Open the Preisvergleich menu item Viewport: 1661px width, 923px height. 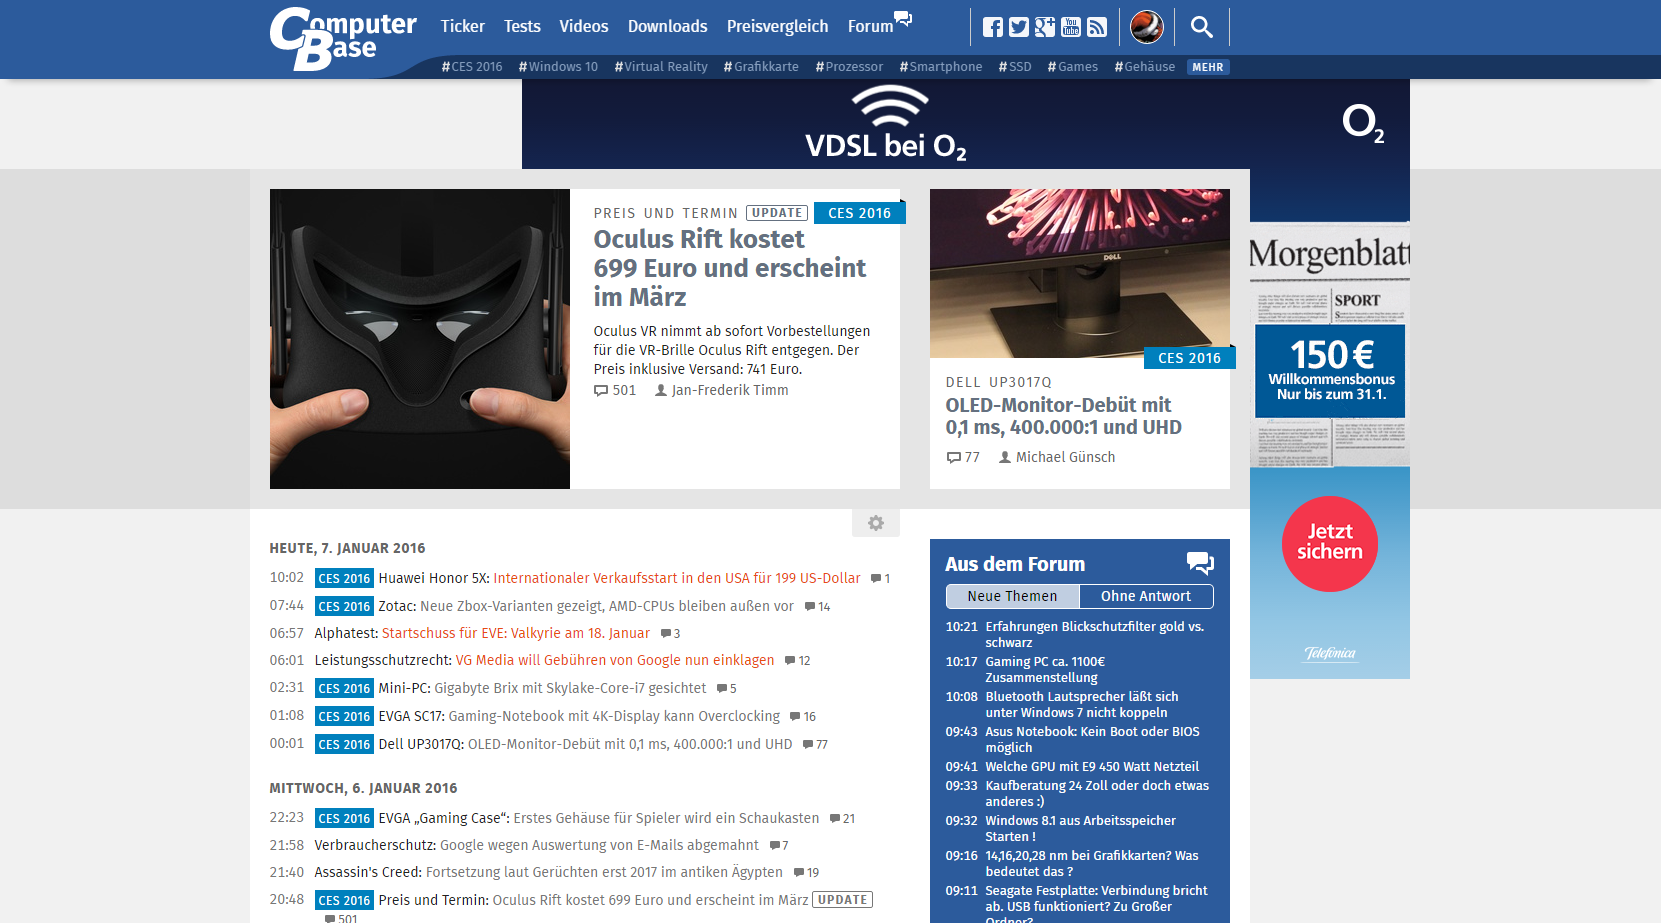(x=777, y=26)
